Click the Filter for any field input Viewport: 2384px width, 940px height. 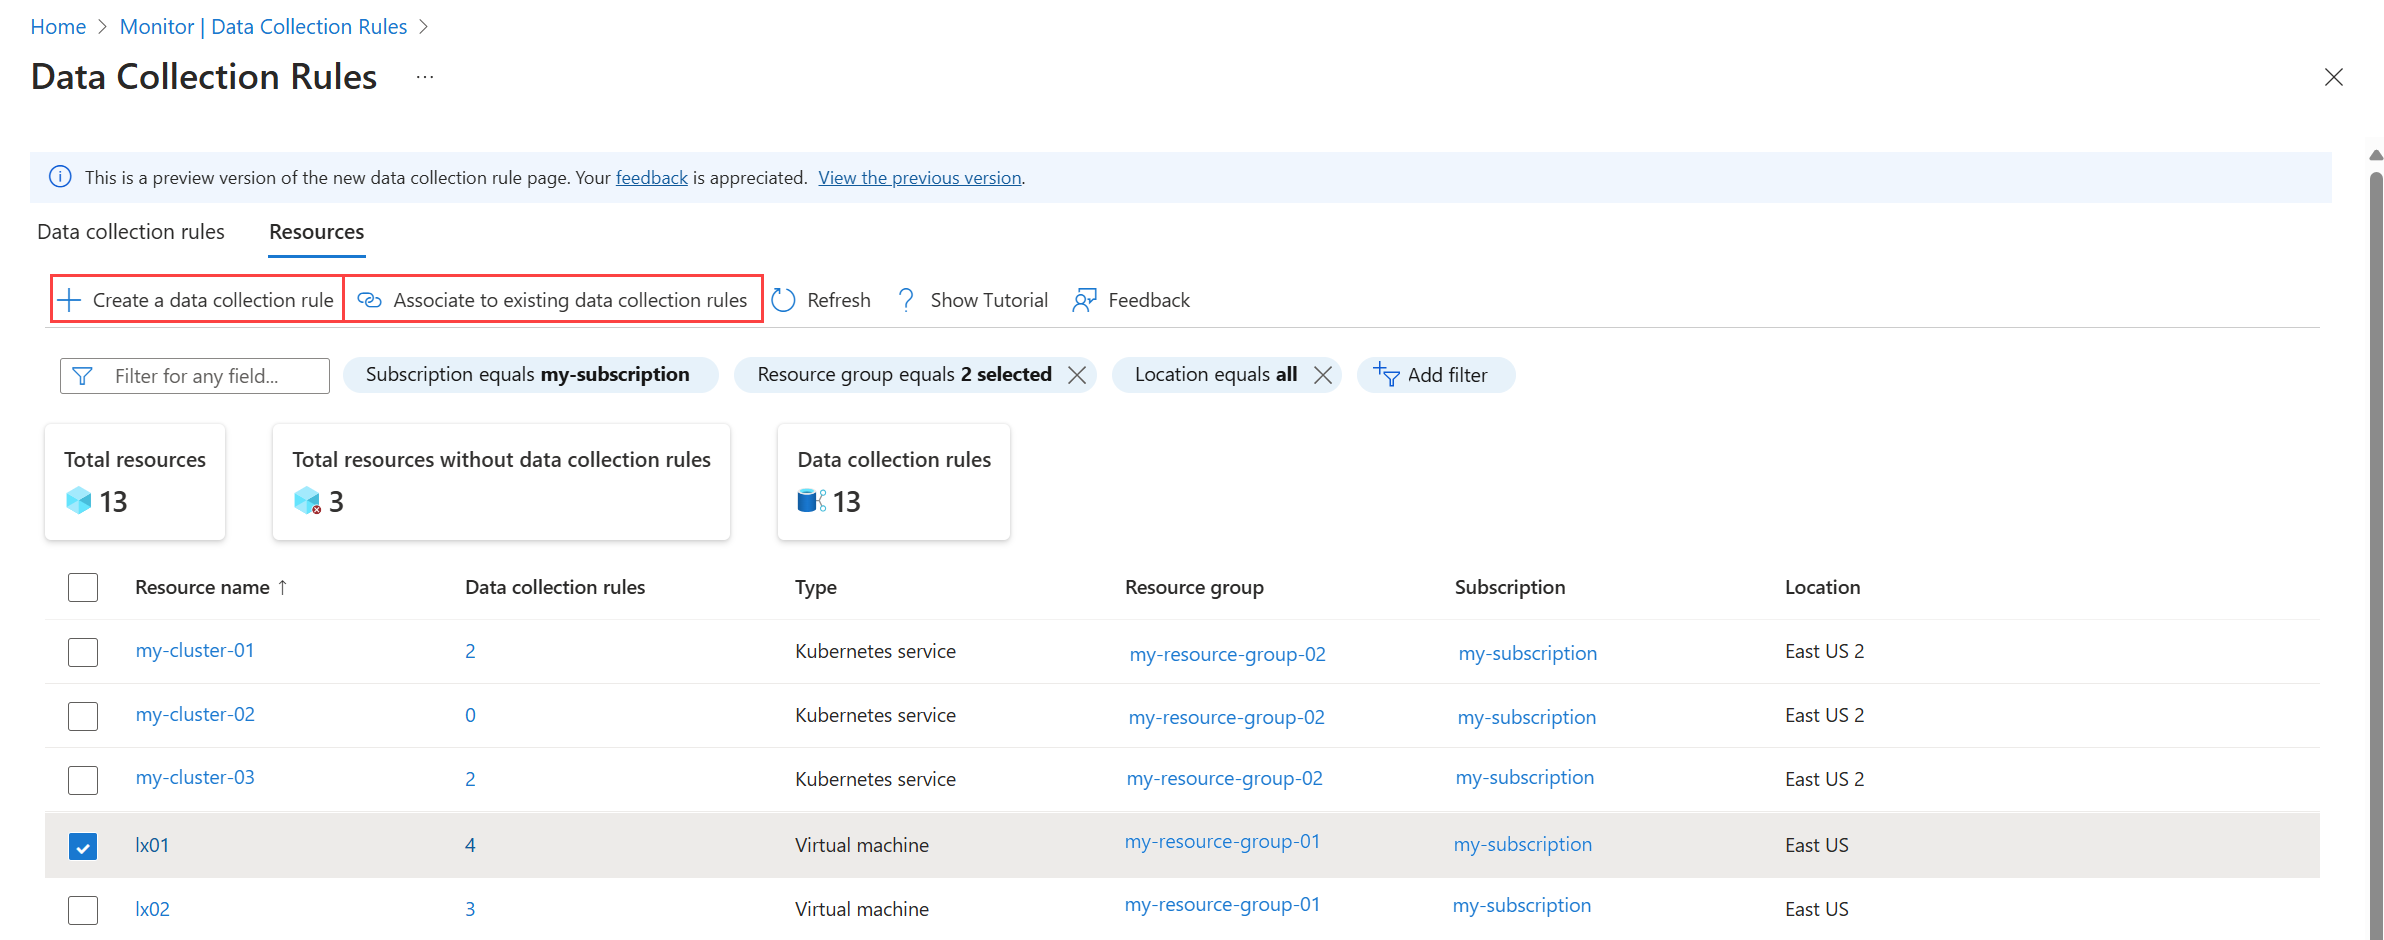point(210,376)
